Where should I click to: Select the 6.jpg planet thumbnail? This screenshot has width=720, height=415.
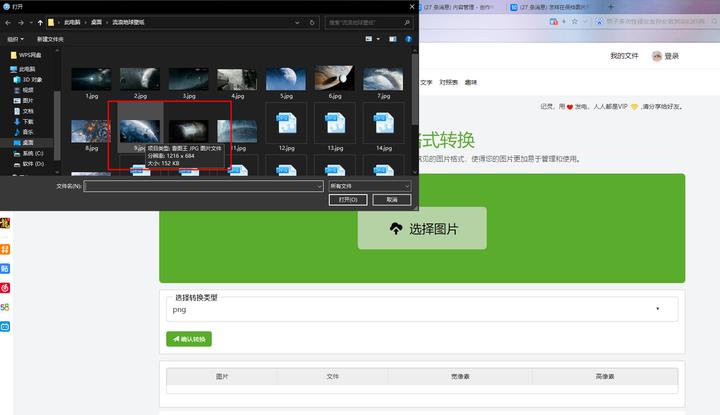[335, 78]
